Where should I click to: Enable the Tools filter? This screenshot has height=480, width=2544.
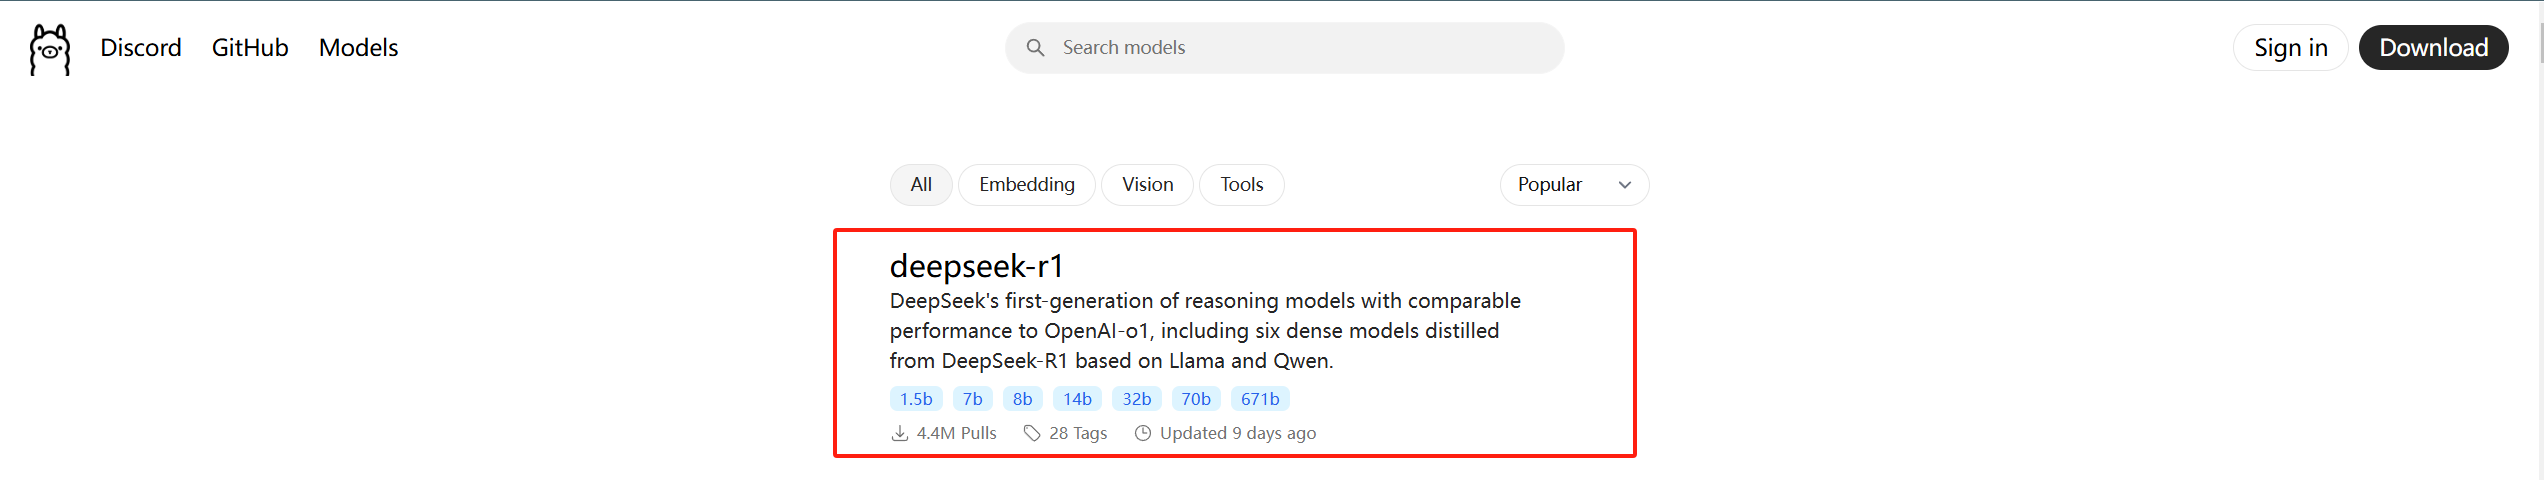1242,185
